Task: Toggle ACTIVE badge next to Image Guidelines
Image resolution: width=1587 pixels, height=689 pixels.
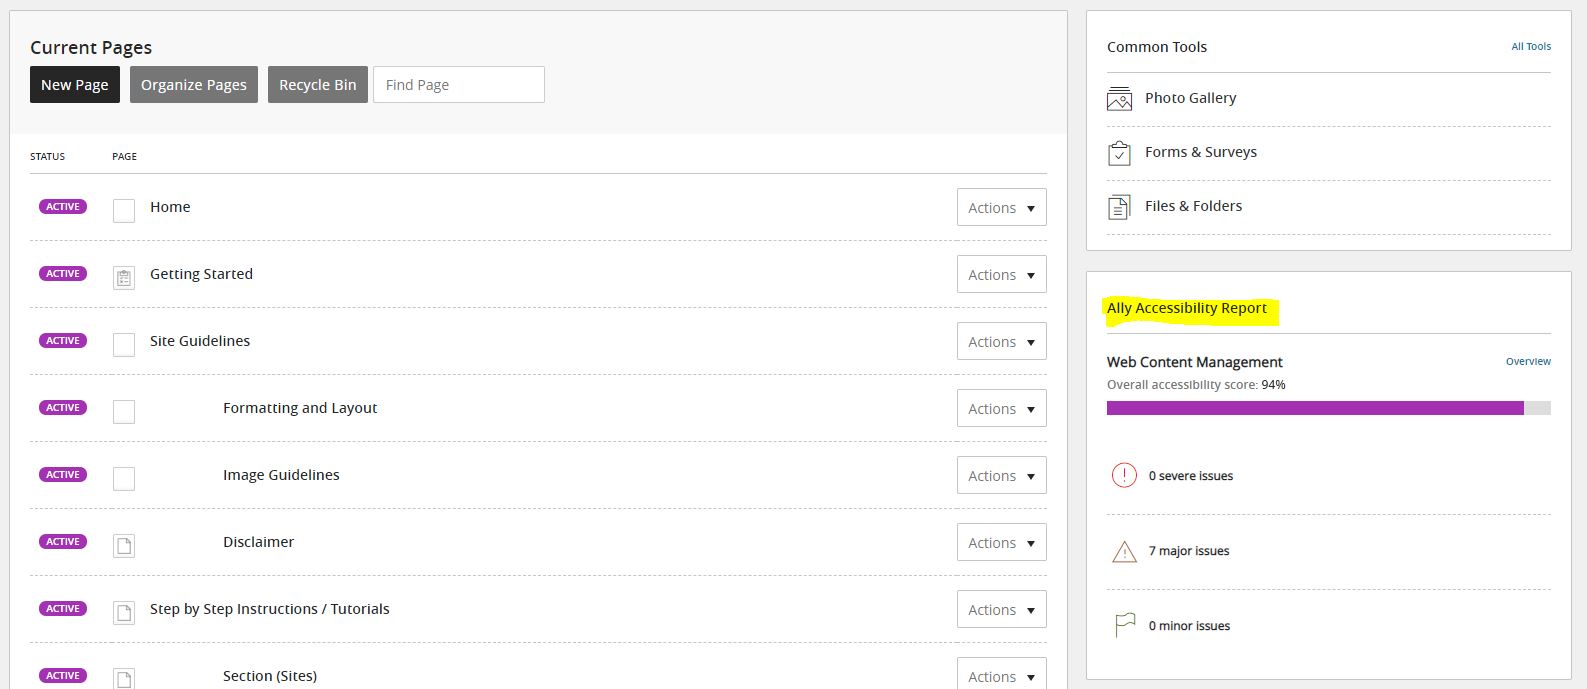Action: [63, 475]
